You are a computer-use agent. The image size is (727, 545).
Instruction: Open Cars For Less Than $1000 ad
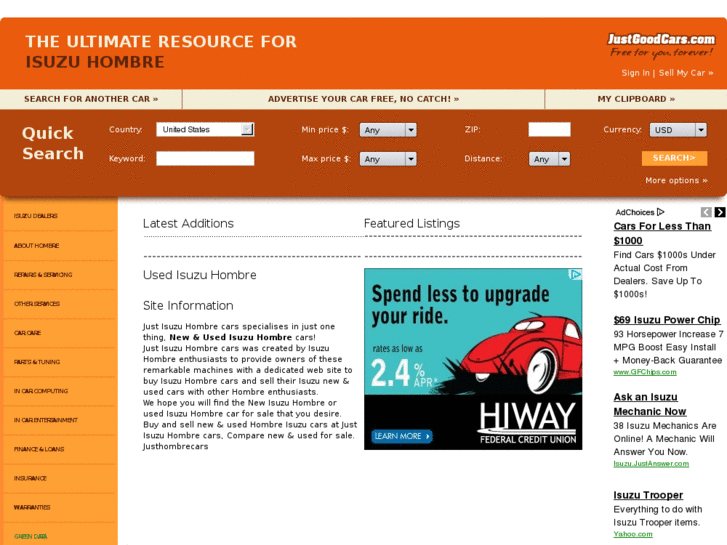tap(662, 233)
